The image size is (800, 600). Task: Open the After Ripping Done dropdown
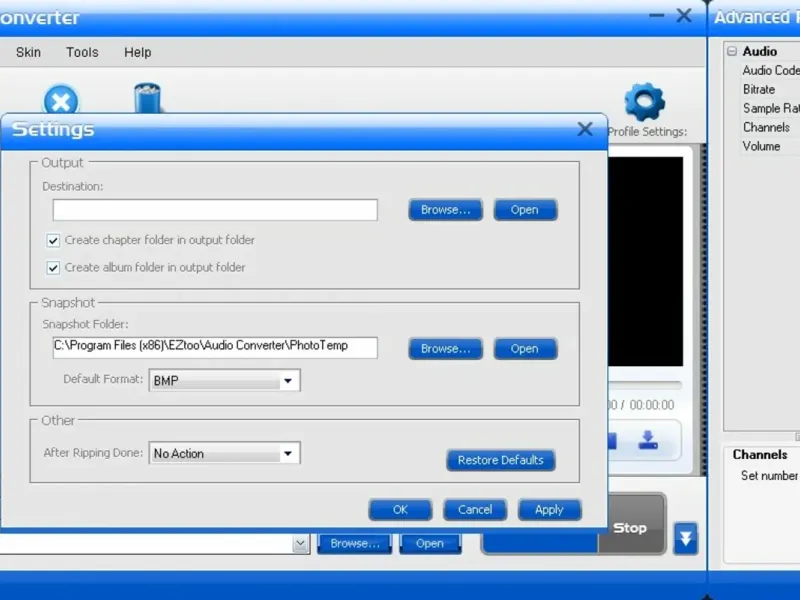tap(224, 453)
